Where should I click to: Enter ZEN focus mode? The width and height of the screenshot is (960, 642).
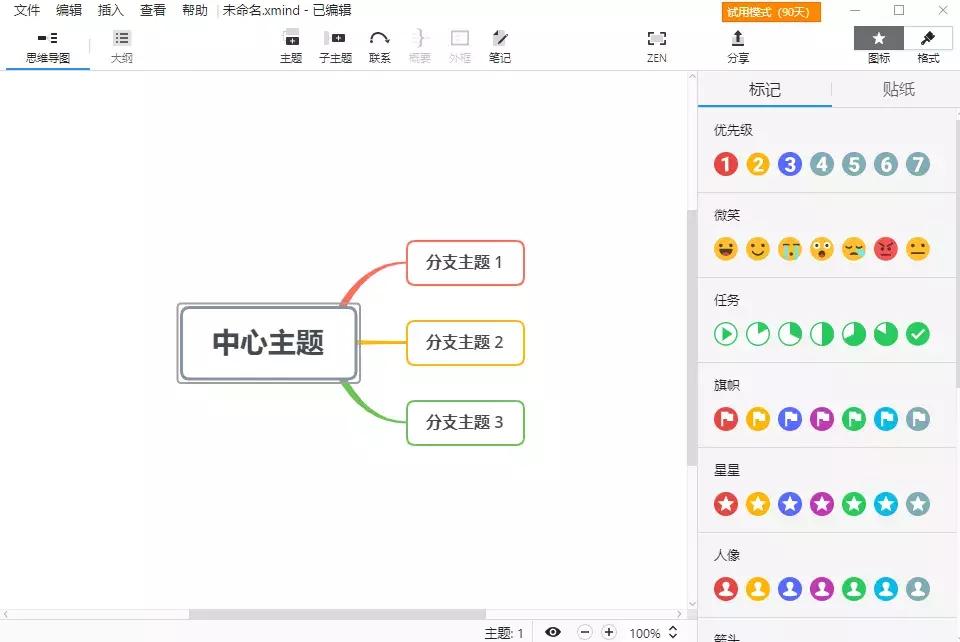(x=657, y=44)
